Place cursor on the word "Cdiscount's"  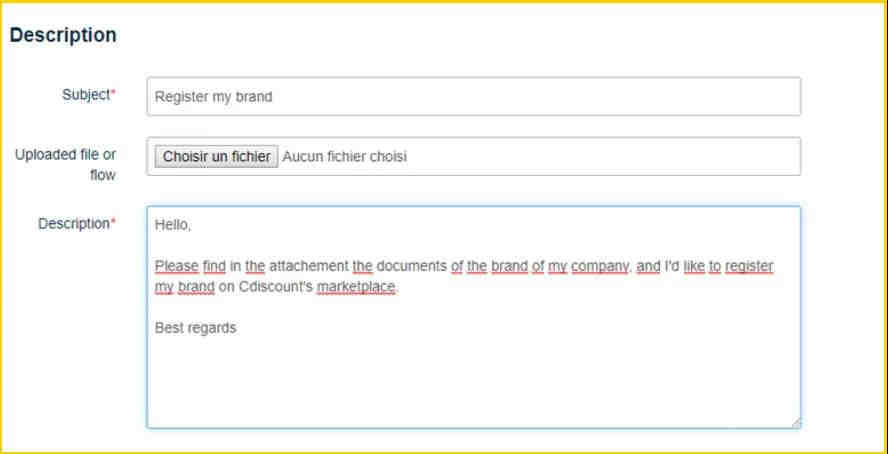pos(276,287)
